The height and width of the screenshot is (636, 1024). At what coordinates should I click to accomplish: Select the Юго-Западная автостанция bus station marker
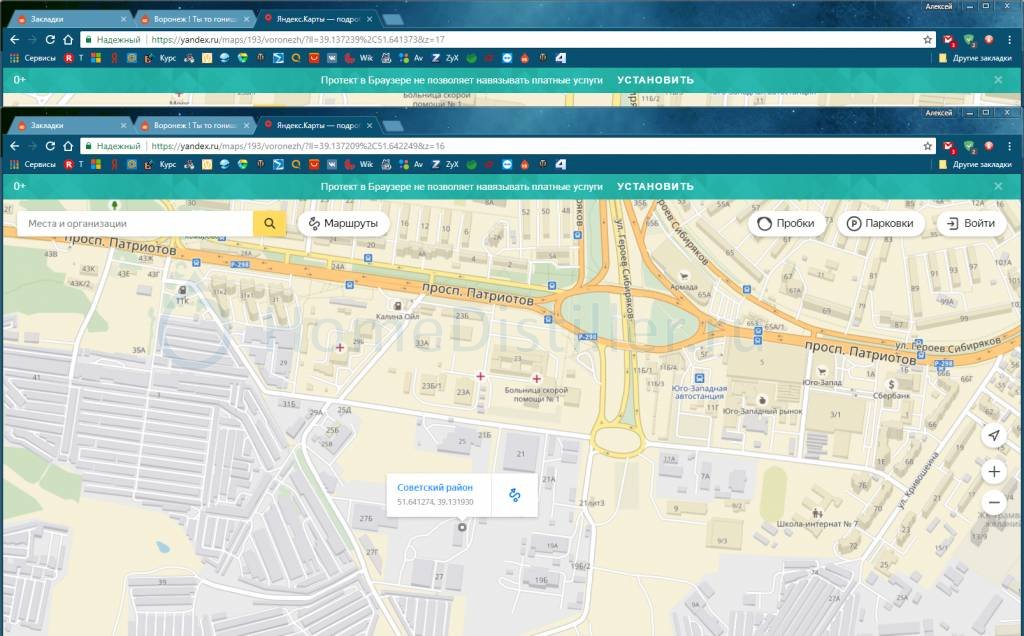[699, 377]
